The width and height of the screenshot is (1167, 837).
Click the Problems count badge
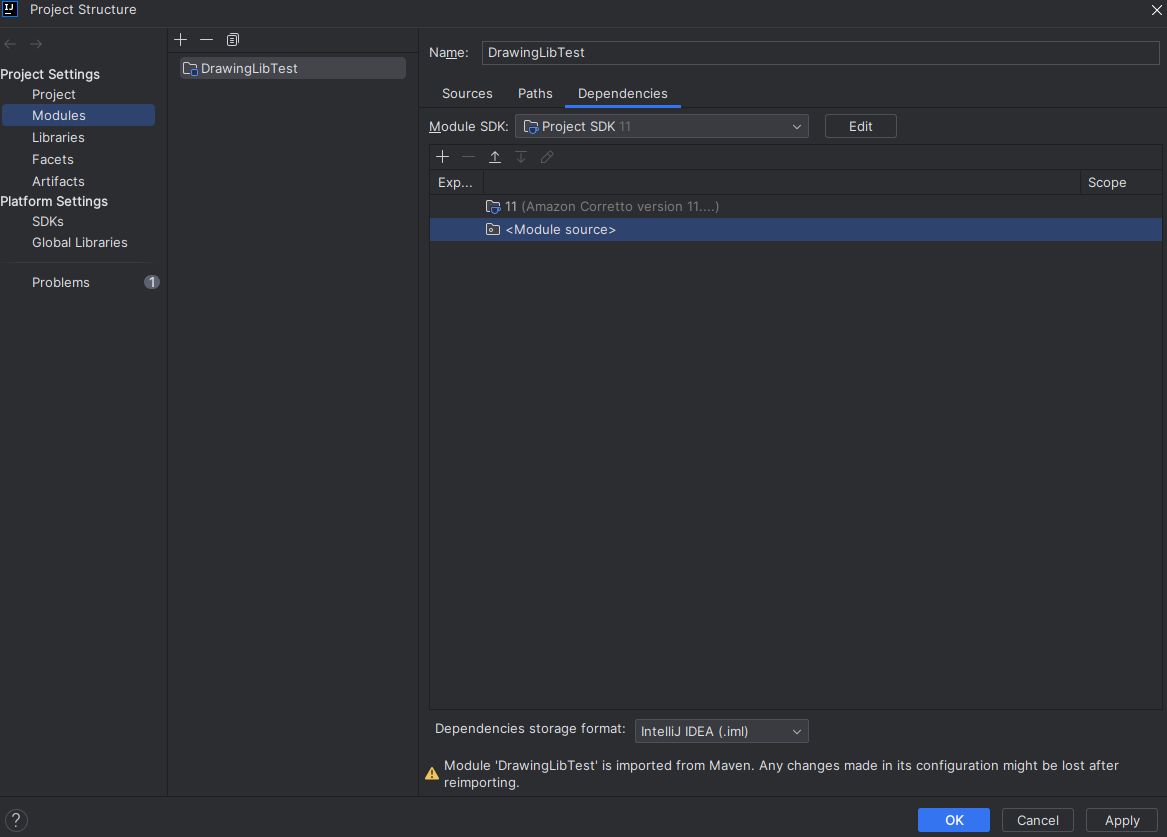click(x=152, y=282)
